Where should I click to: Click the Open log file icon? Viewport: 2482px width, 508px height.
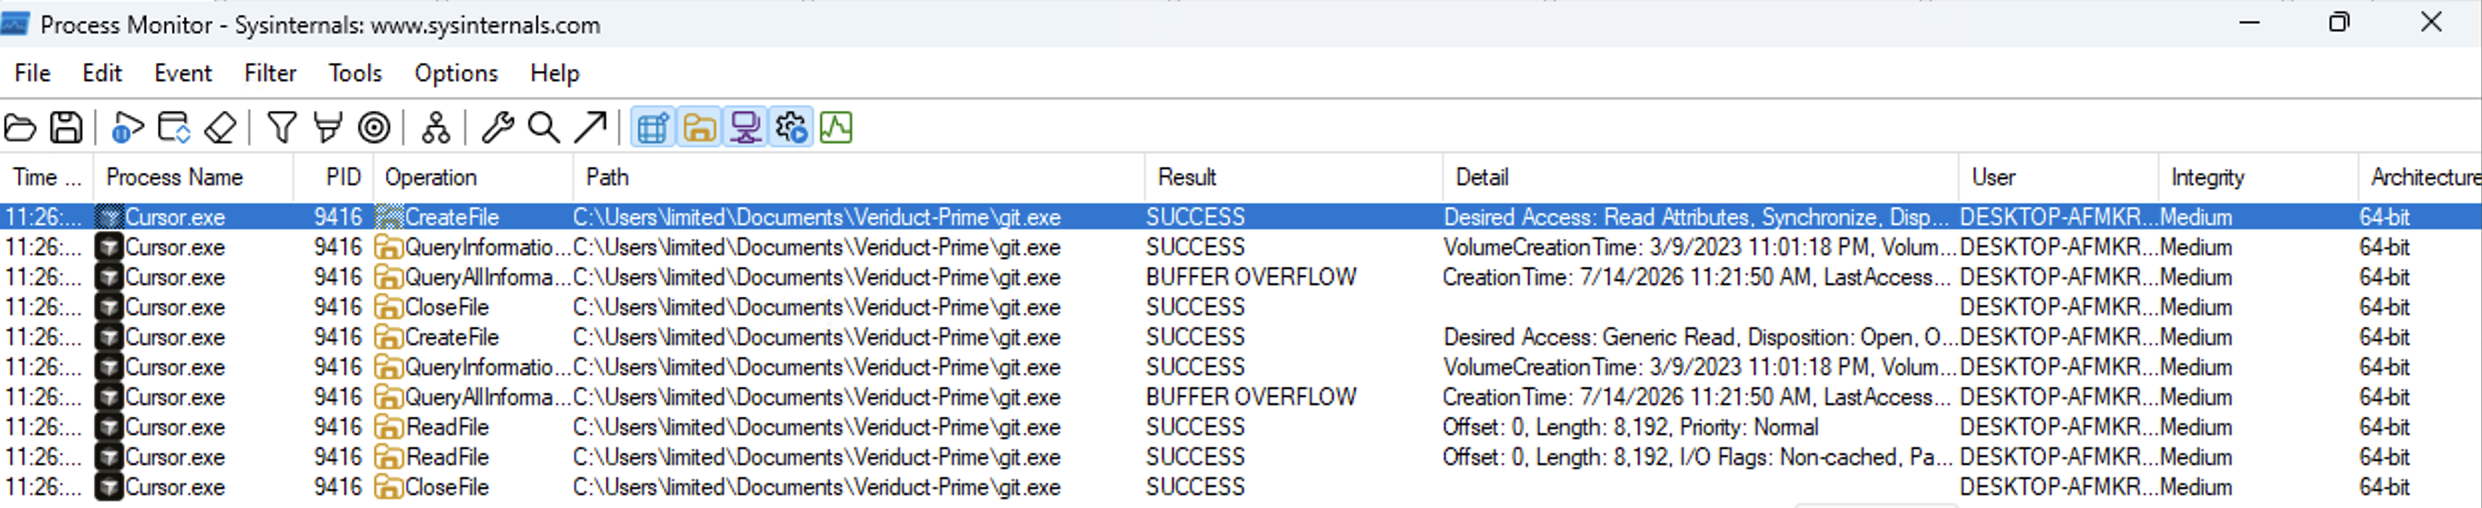click(x=20, y=128)
